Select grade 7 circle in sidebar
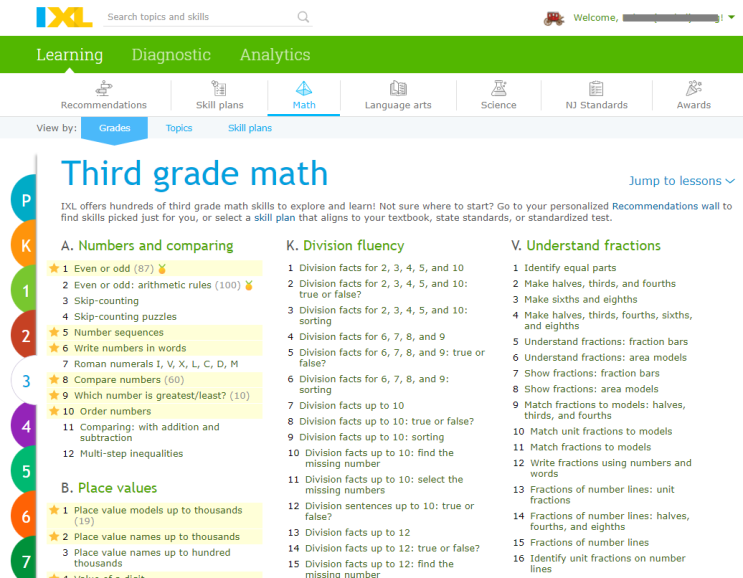Screen dimensions: 743x578 click(25, 561)
